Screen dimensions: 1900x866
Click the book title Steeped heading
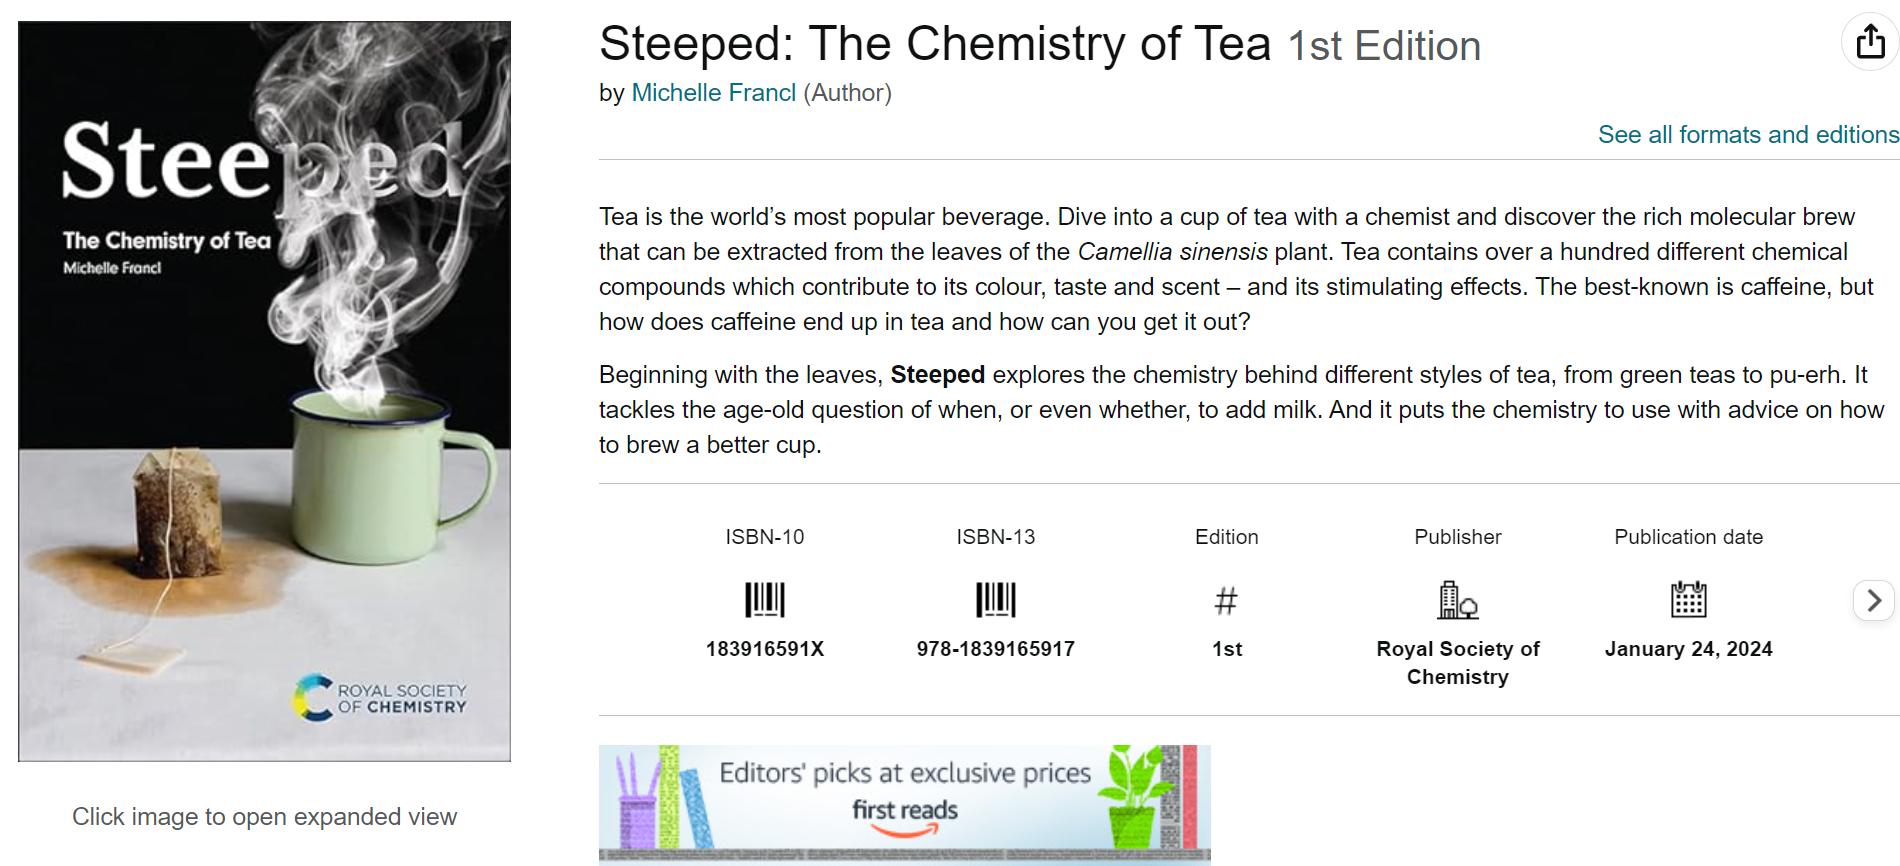934,45
